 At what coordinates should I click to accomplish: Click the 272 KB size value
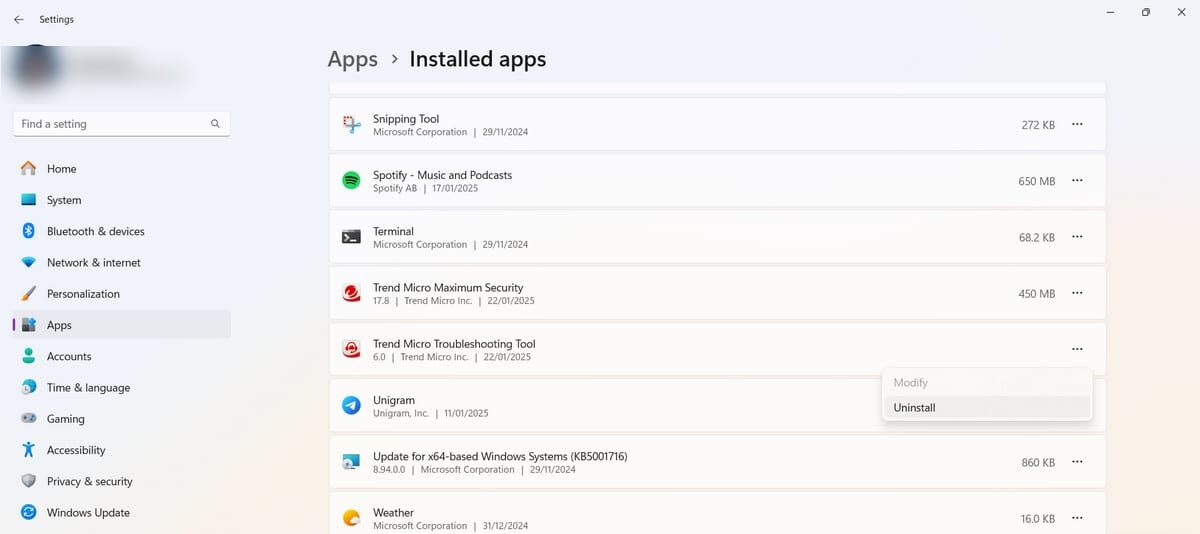[1038, 125]
